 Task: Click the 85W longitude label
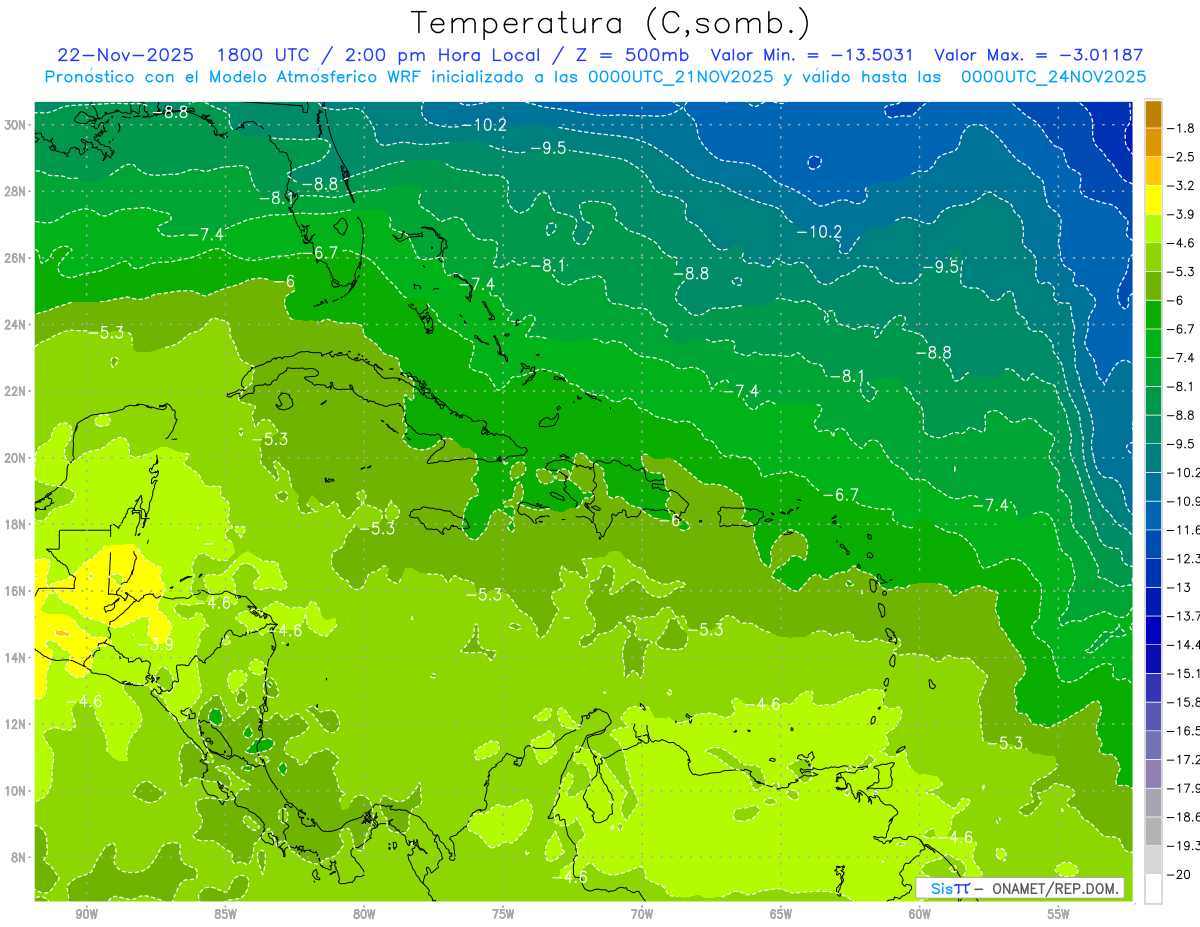pos(225,914)
